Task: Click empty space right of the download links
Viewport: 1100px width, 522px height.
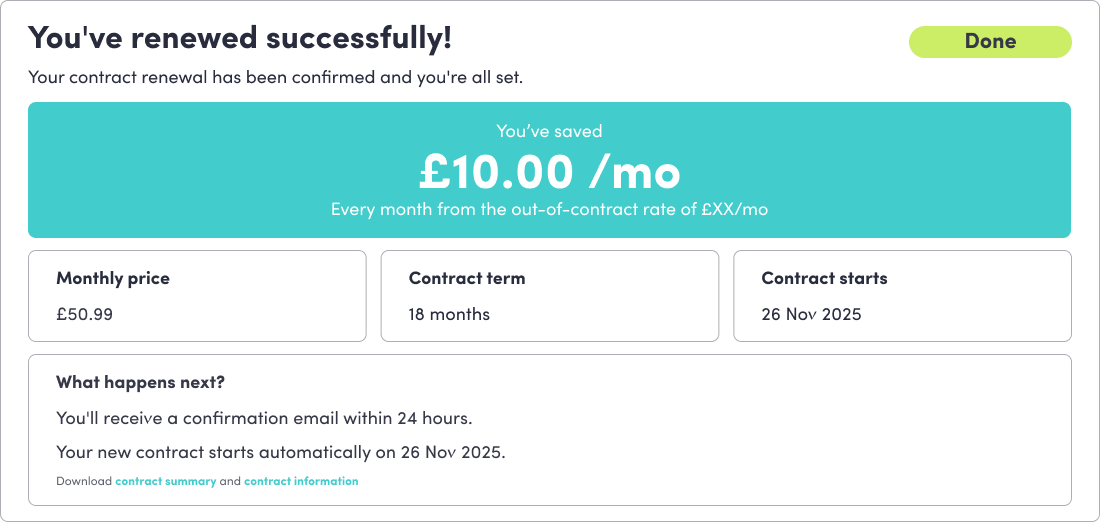Action: (700, 481)
